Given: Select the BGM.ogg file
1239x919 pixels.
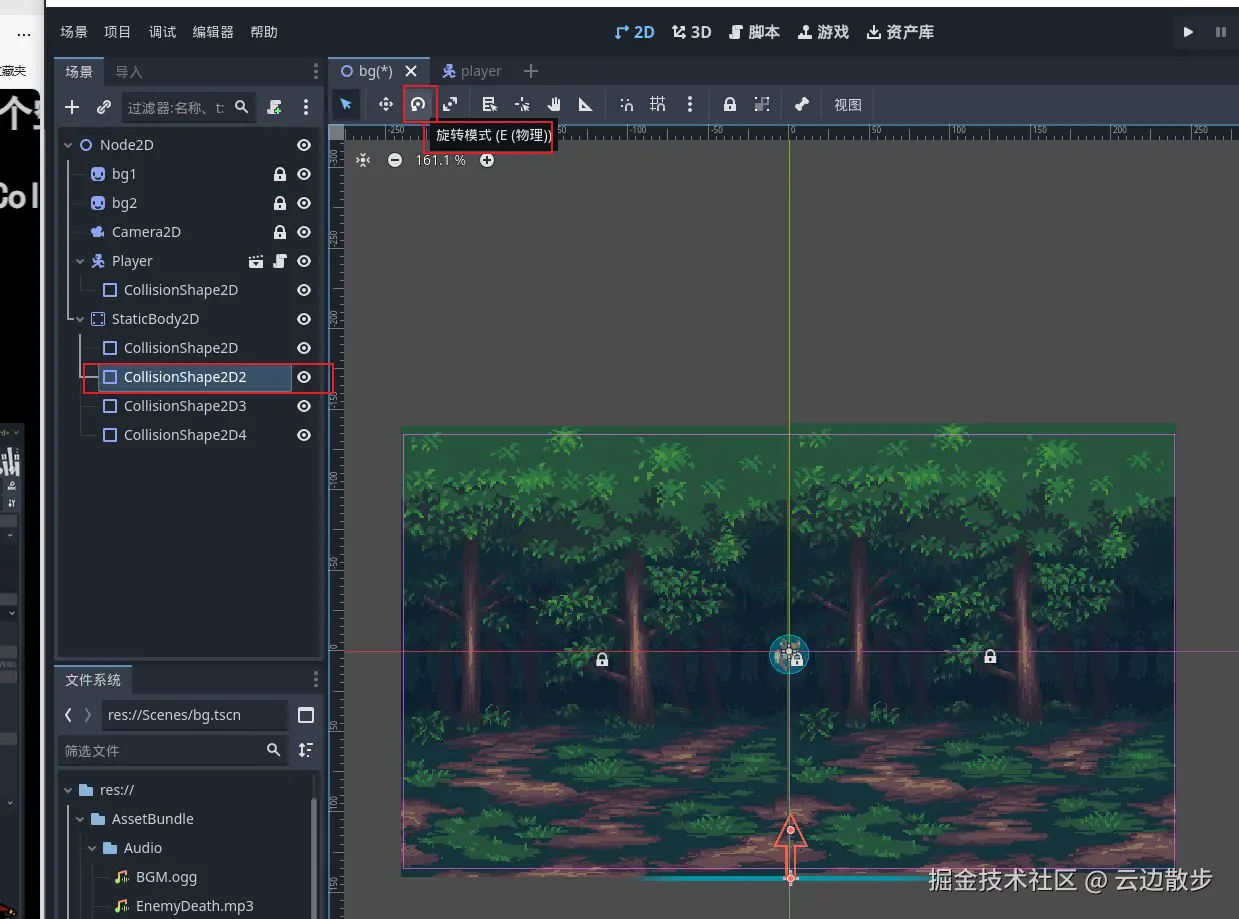Looking at the screenshot, I should coord(166,877).
